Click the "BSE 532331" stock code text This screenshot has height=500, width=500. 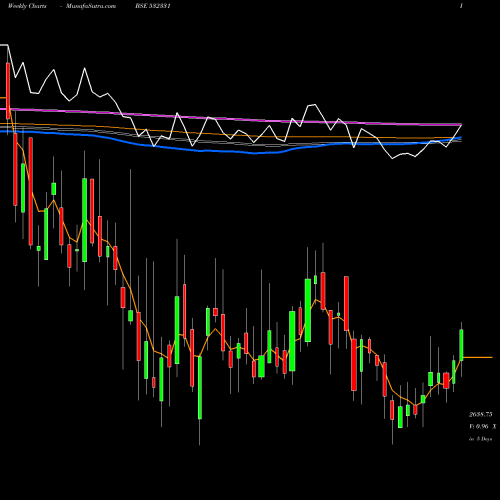pos(153,6)
